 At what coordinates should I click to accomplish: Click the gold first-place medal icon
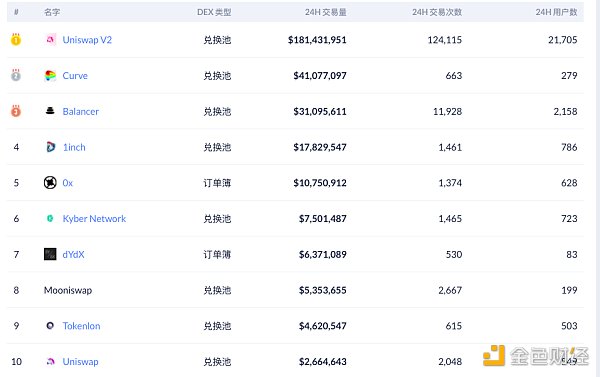point(16,39)
